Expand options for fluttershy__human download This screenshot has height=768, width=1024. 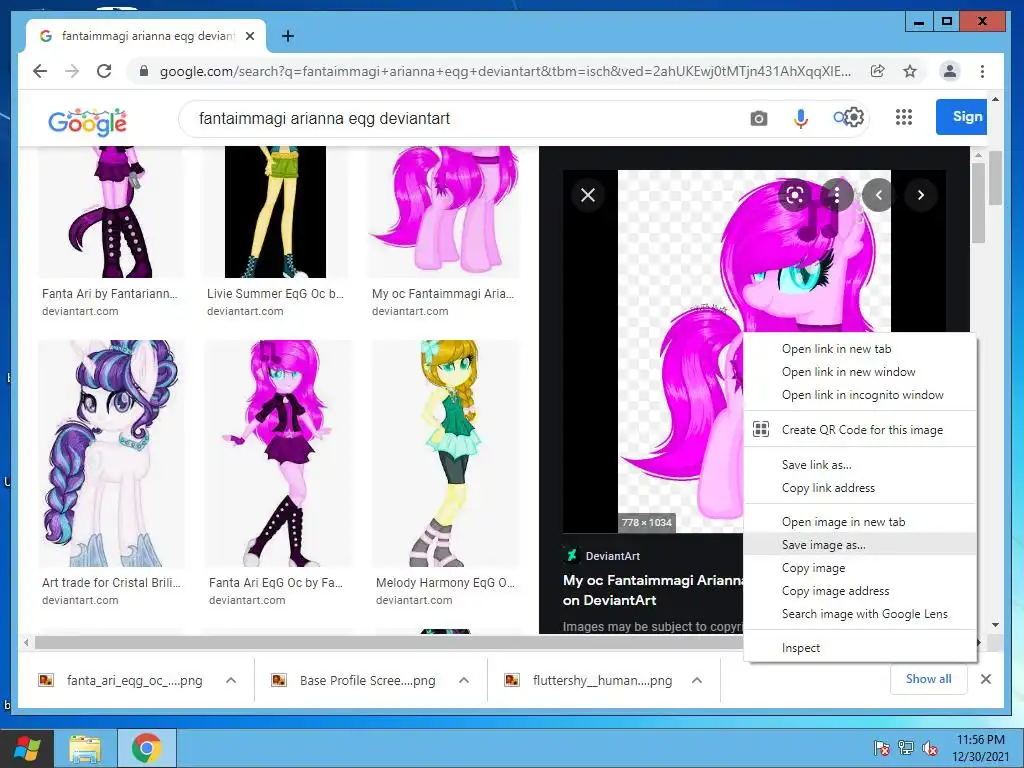pos(697,680)
